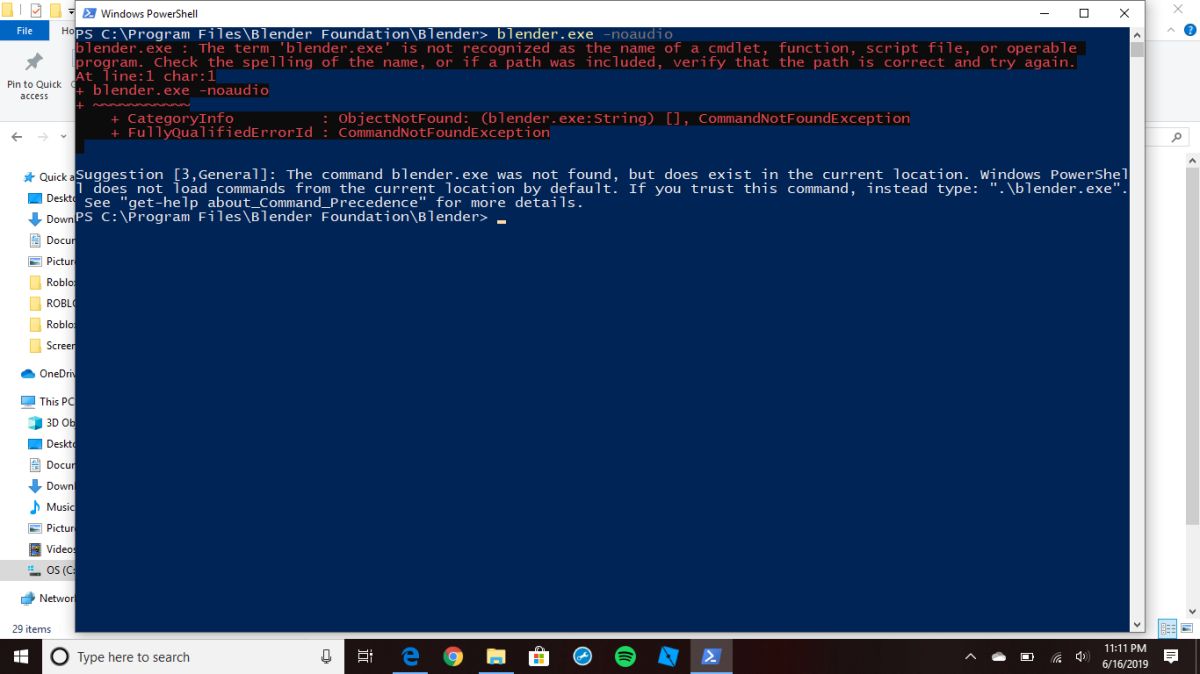Select Network in Explorer sidebar

[x=48, y=598]
